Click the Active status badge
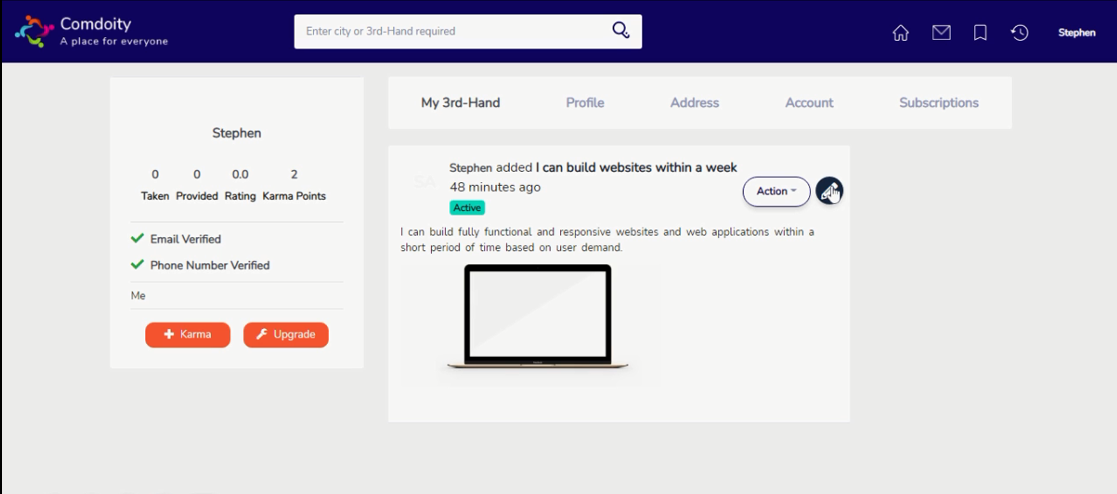Viewport: 1117px width, 494px height. point(467,207)
